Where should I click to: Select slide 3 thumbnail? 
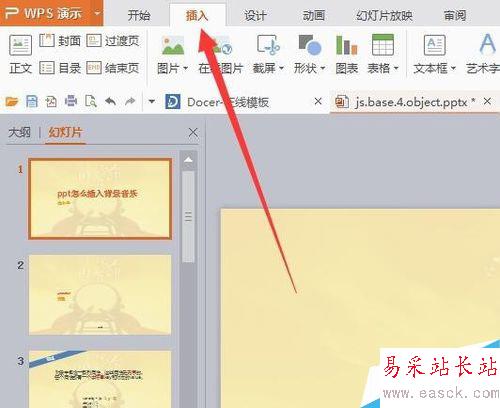[100, 379]
